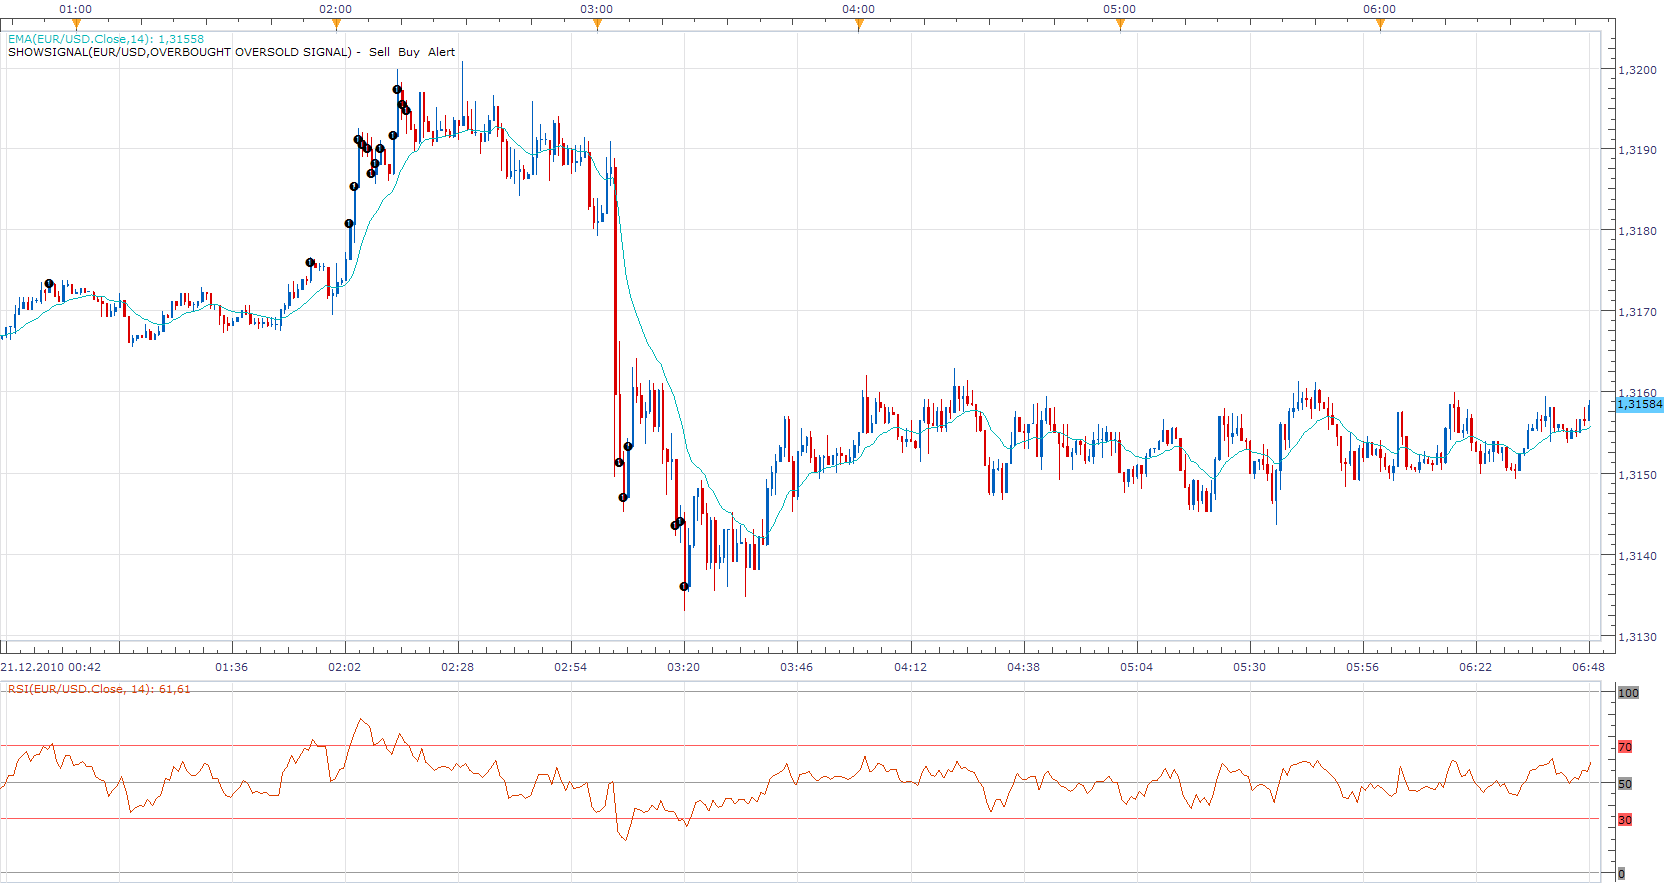Click the 02:28 time axis label
This screenshot has height=883, width=1672.
(458, 667)
